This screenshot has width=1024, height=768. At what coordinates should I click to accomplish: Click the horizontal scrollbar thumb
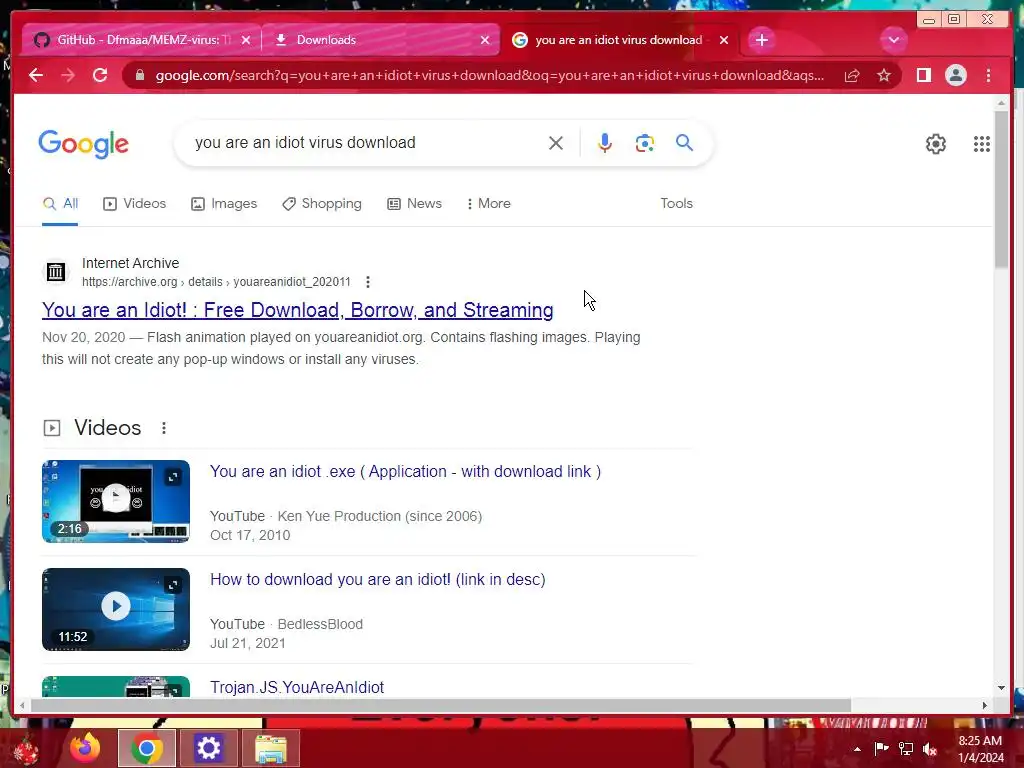pos(441,705)
